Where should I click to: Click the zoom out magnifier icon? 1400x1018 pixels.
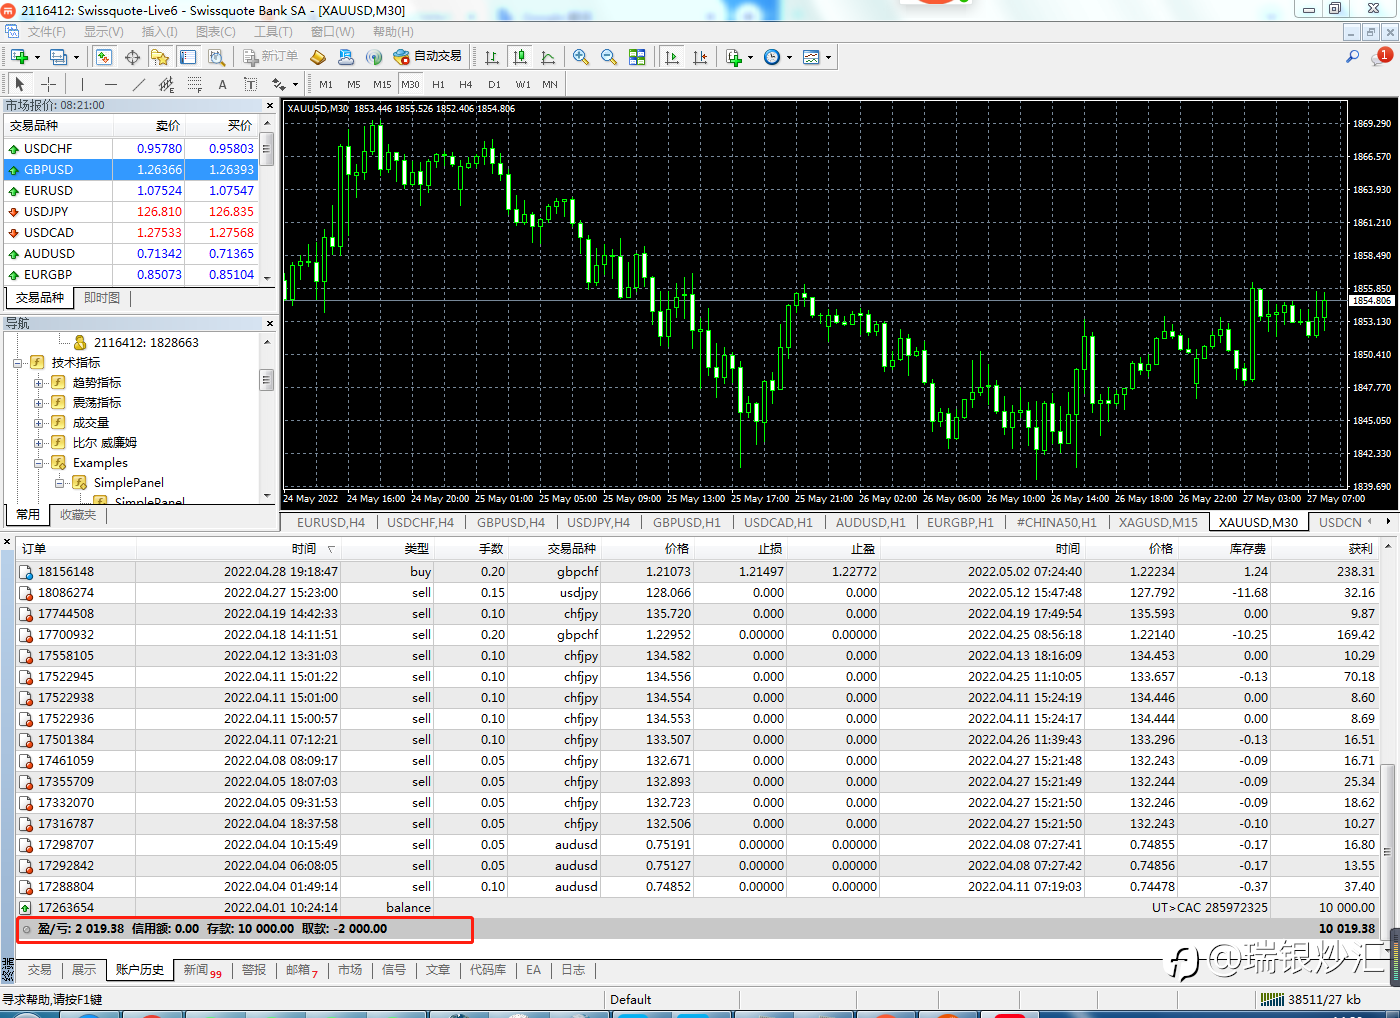click(608, 57)
